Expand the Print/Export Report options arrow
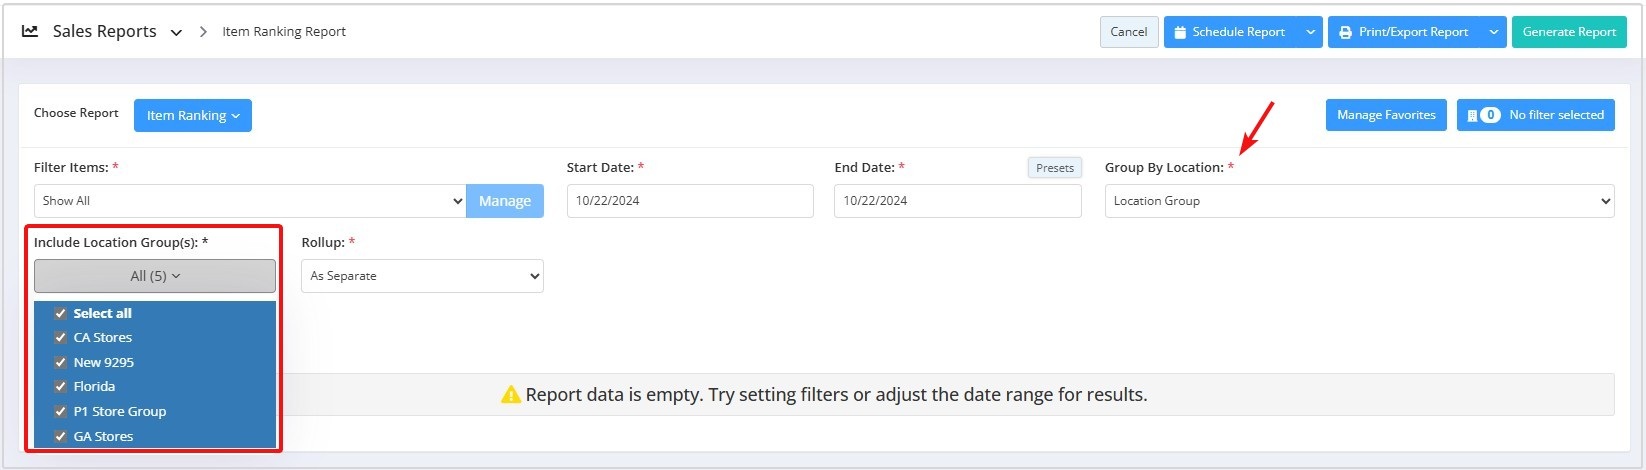Screen dimensions: 1646x470 point(1493,32)
